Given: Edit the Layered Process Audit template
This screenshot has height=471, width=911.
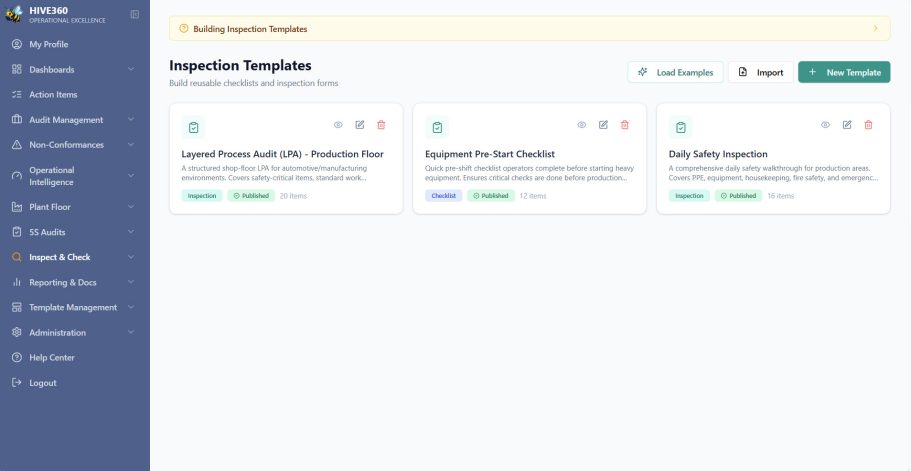Looking at the screenshot, I should pyautogui.click(x=360, y=125).
